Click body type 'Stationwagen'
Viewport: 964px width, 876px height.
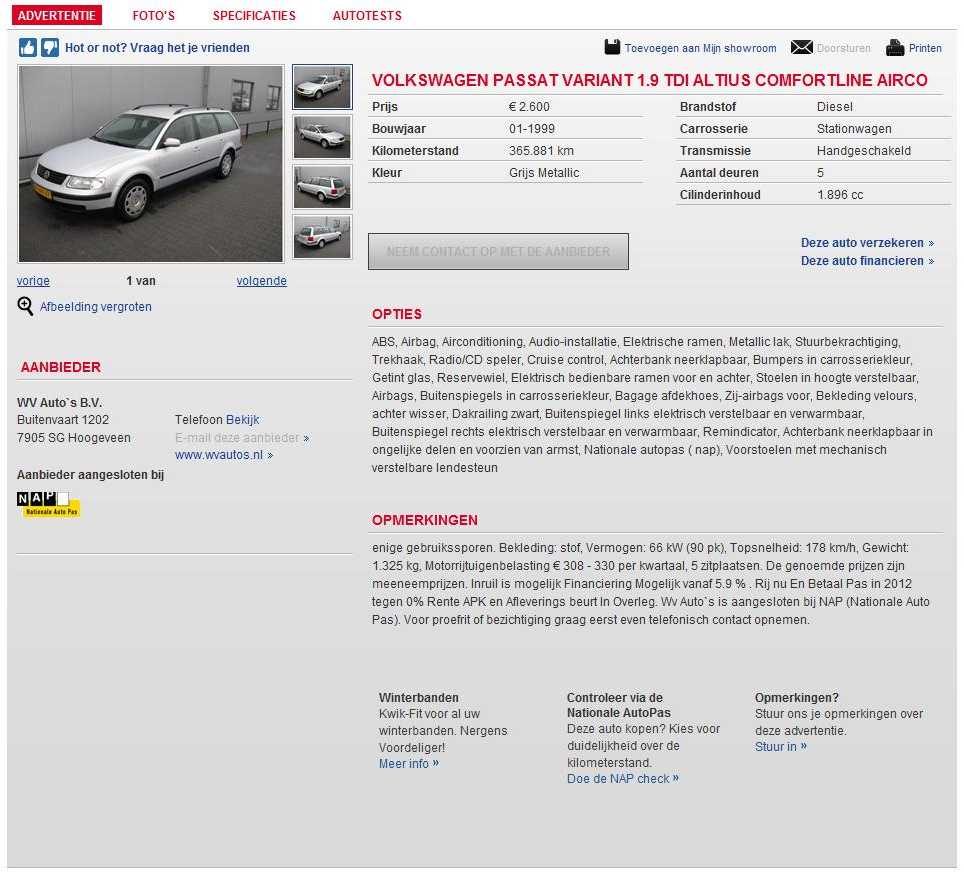854,128
